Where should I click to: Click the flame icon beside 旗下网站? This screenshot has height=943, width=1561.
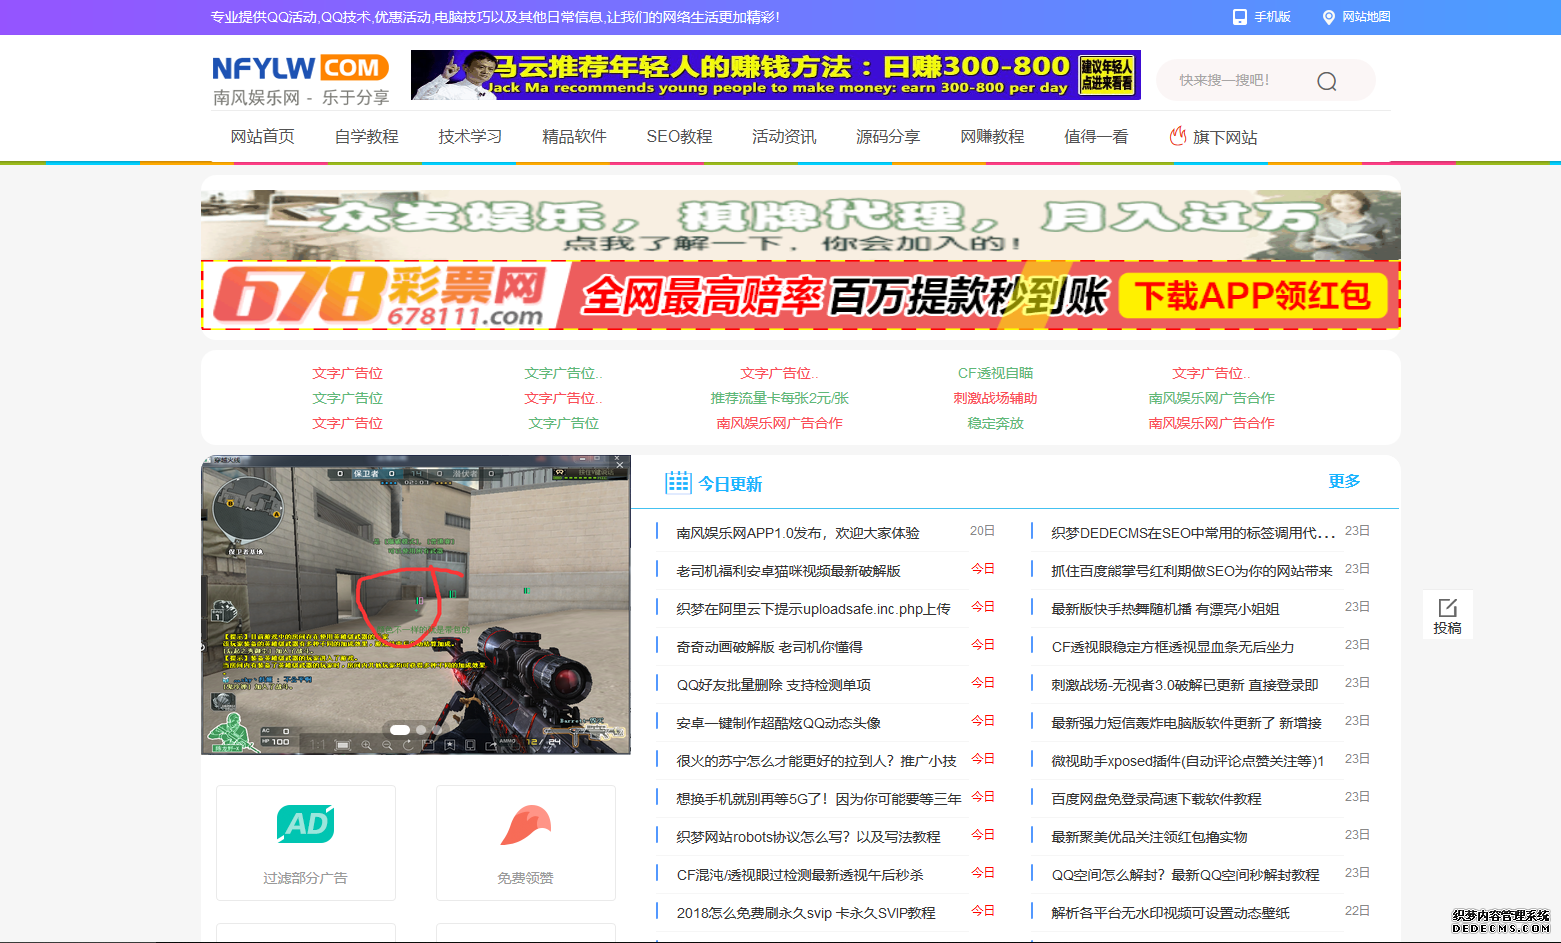click(x=1178, y=136)
